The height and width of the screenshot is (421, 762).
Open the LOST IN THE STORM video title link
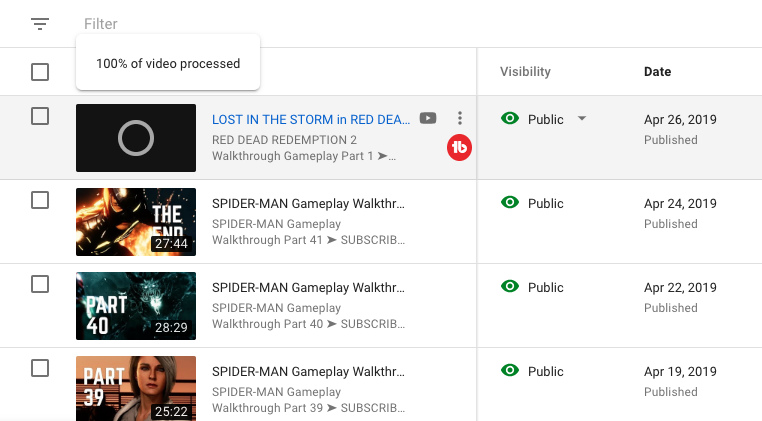tap(311, 120)
